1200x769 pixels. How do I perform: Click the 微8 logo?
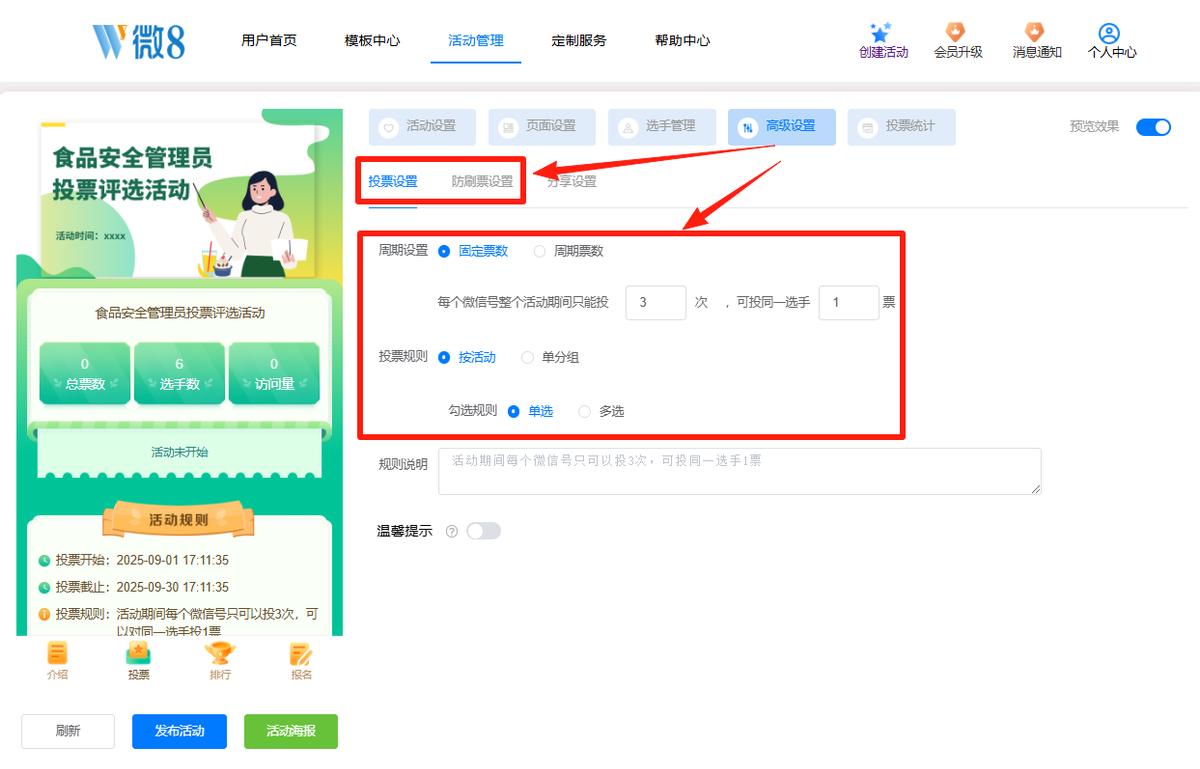(x=138, y=40)
